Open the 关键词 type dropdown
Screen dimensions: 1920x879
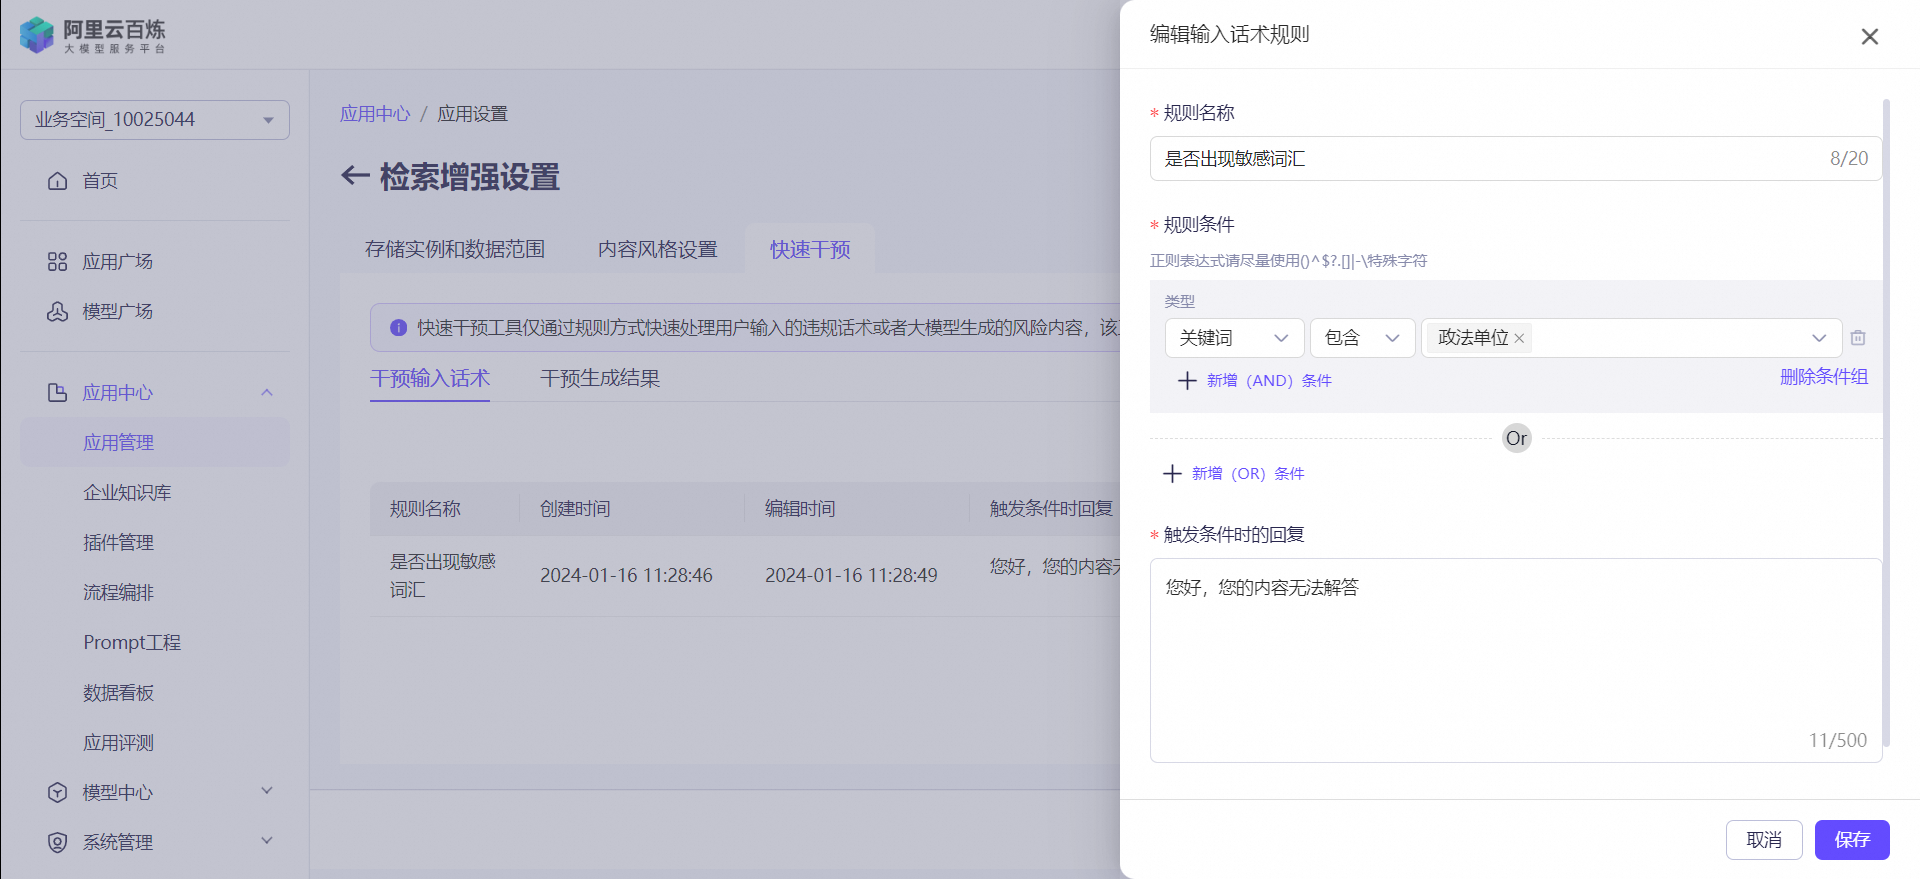tap(1234, 338)
